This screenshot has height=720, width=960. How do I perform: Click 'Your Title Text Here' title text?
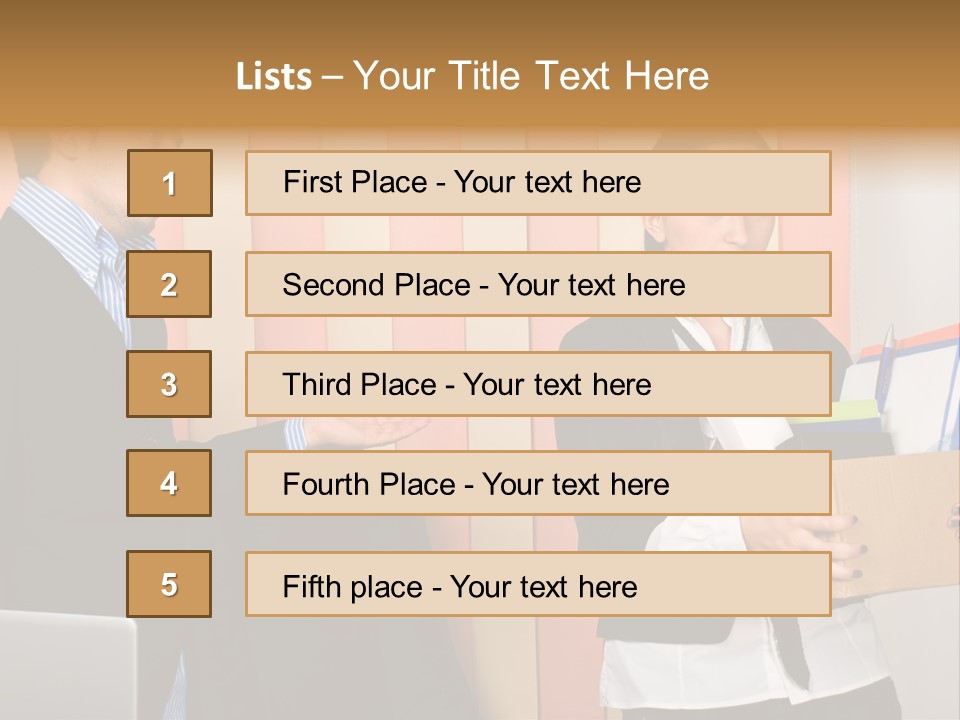click(x=531, y=76)
